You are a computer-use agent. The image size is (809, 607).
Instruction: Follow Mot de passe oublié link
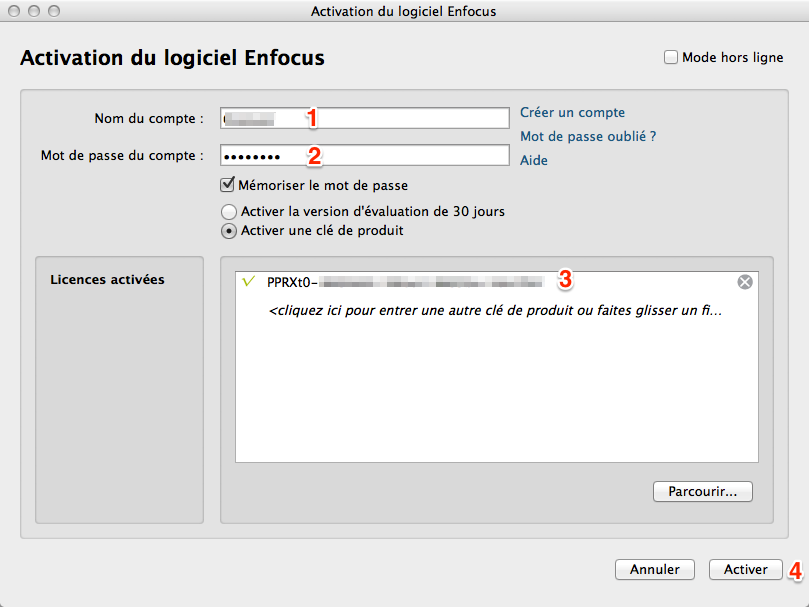click(x=588, y=136)
